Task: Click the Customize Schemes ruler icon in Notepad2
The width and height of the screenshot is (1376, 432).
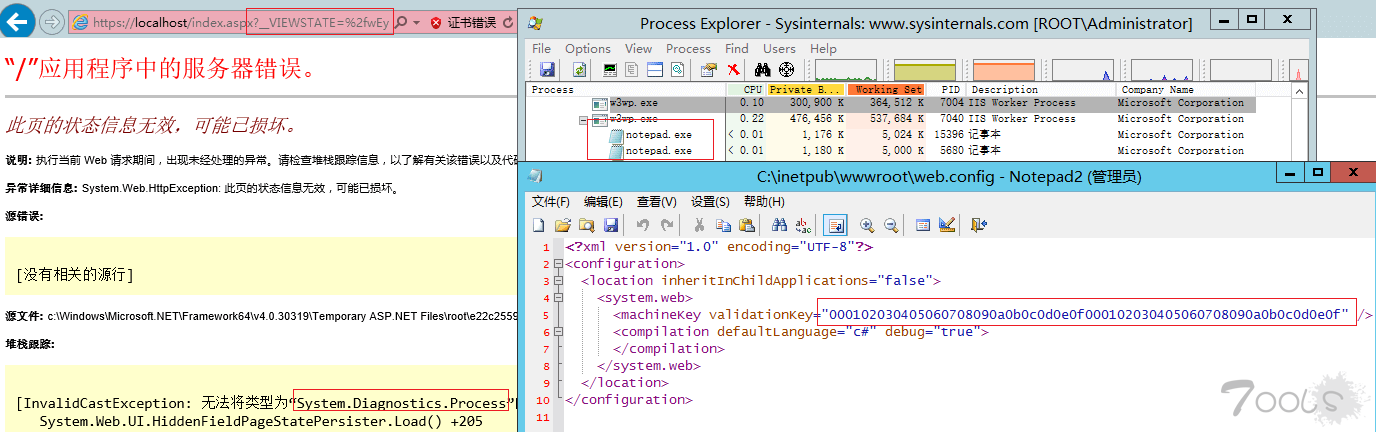Action: (x=947, y=225)
